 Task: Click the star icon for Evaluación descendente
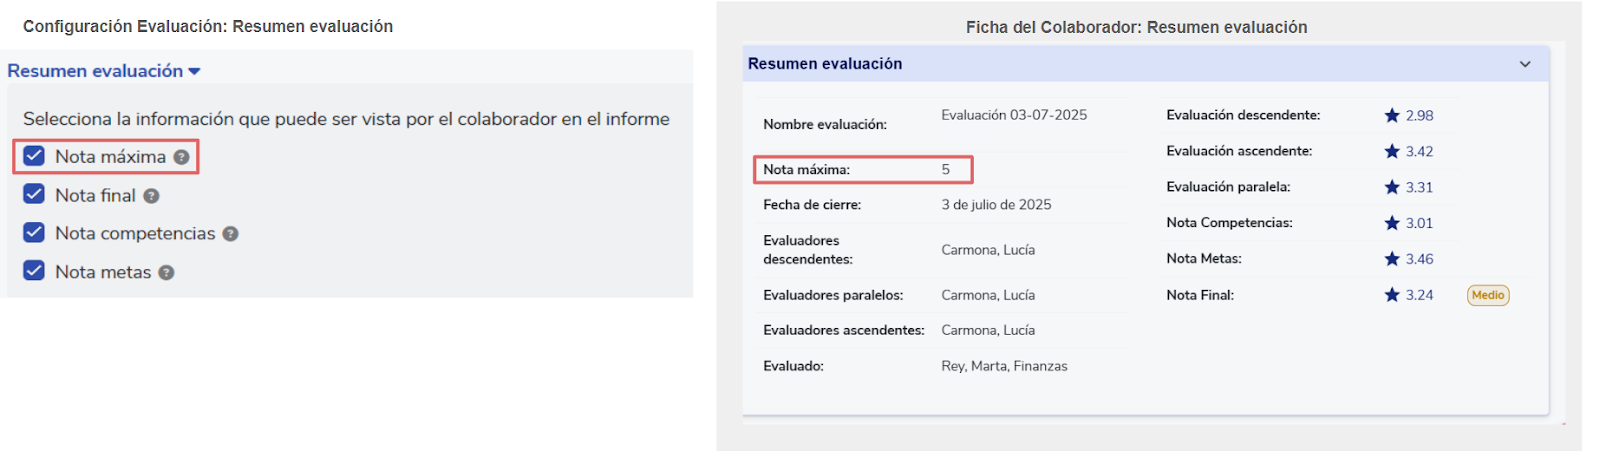pyautogui.click(x=1392, y=115)
